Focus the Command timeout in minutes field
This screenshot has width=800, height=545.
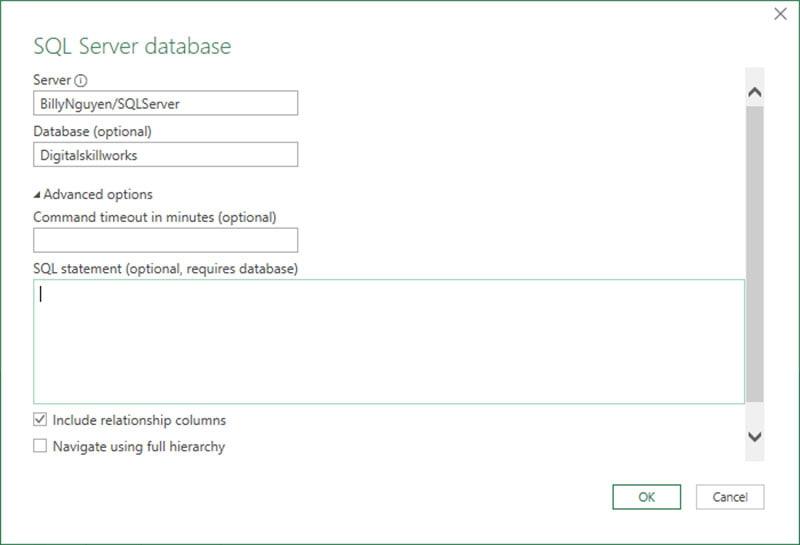[x=165, y=240]
